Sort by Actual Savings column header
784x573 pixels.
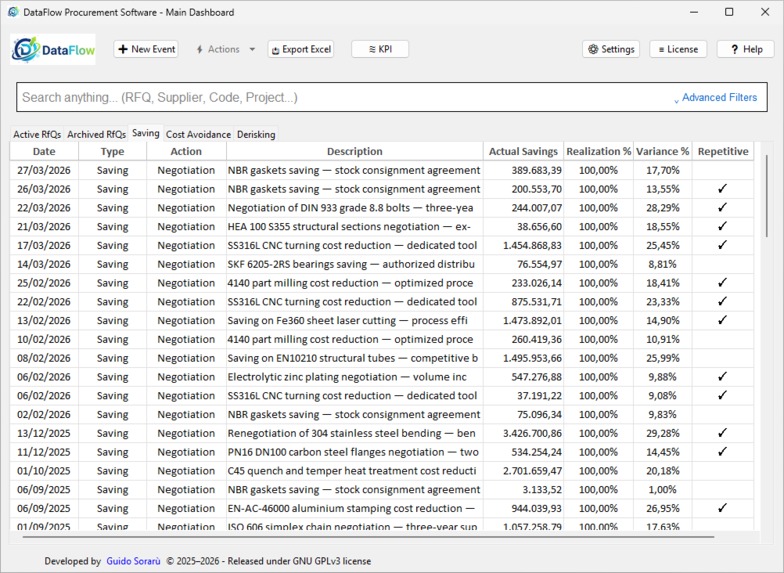click(523, 151)
